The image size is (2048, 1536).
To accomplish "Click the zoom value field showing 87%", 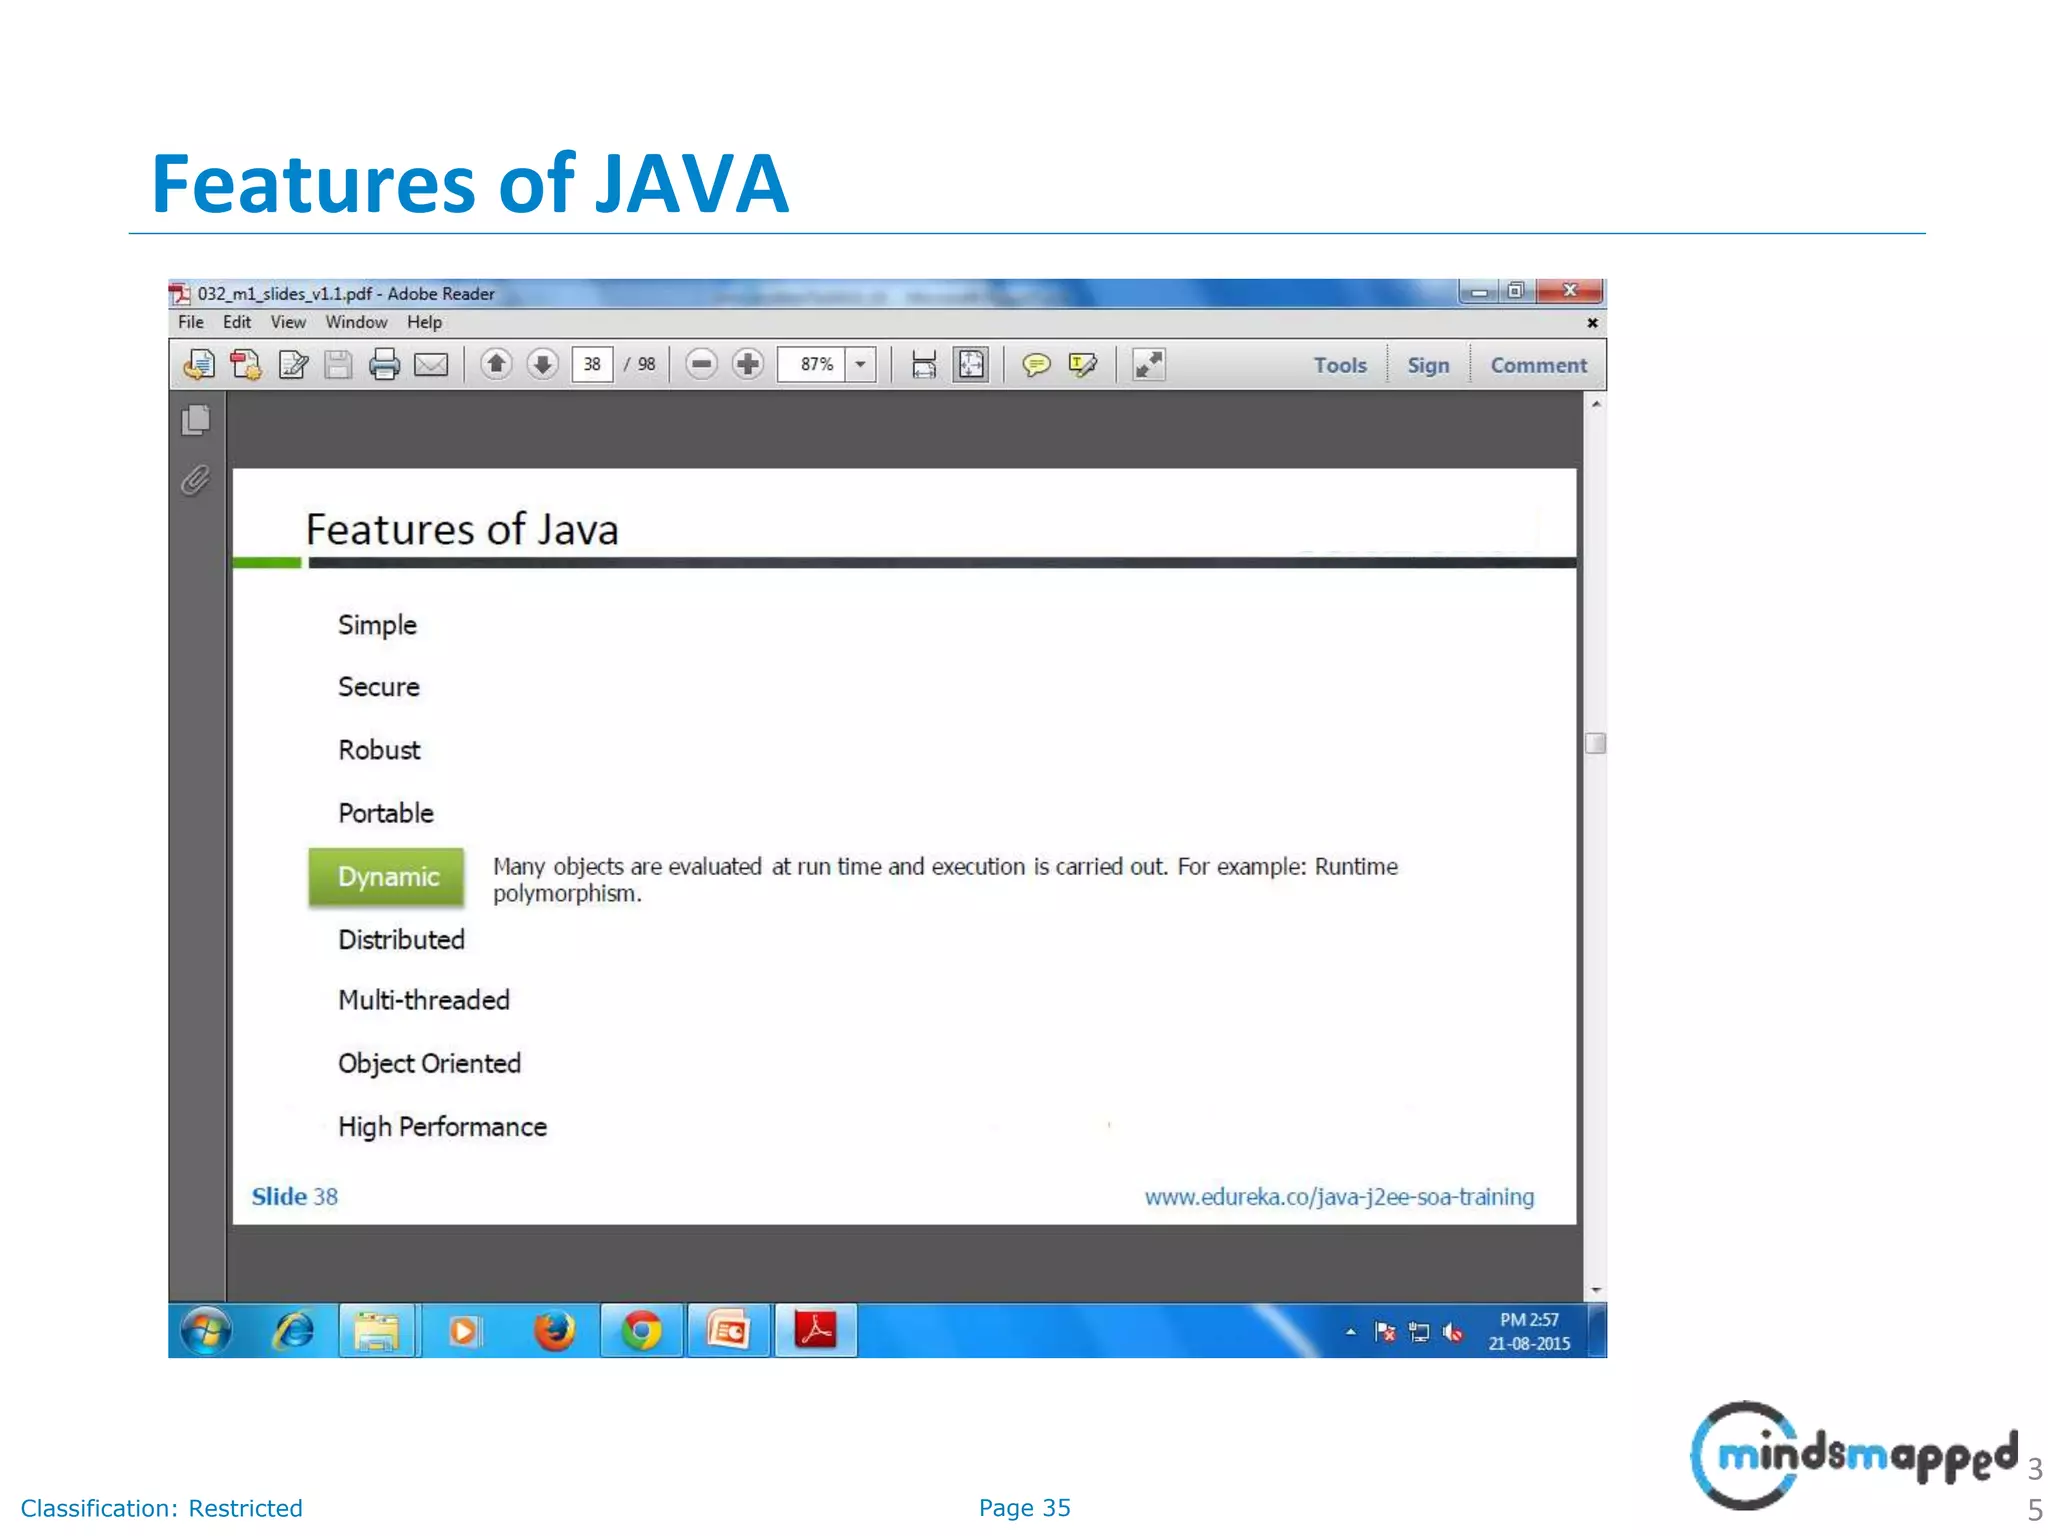I will (x=812, y=364).
